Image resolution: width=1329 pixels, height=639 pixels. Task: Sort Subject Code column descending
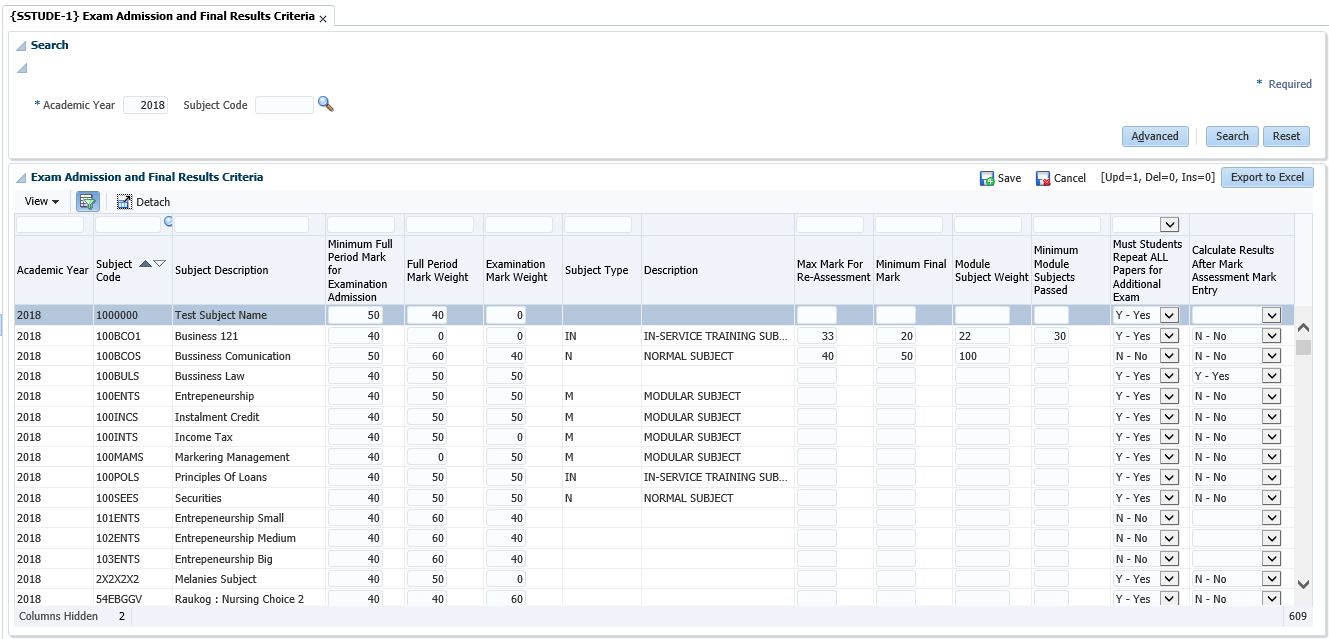(158, 264)
